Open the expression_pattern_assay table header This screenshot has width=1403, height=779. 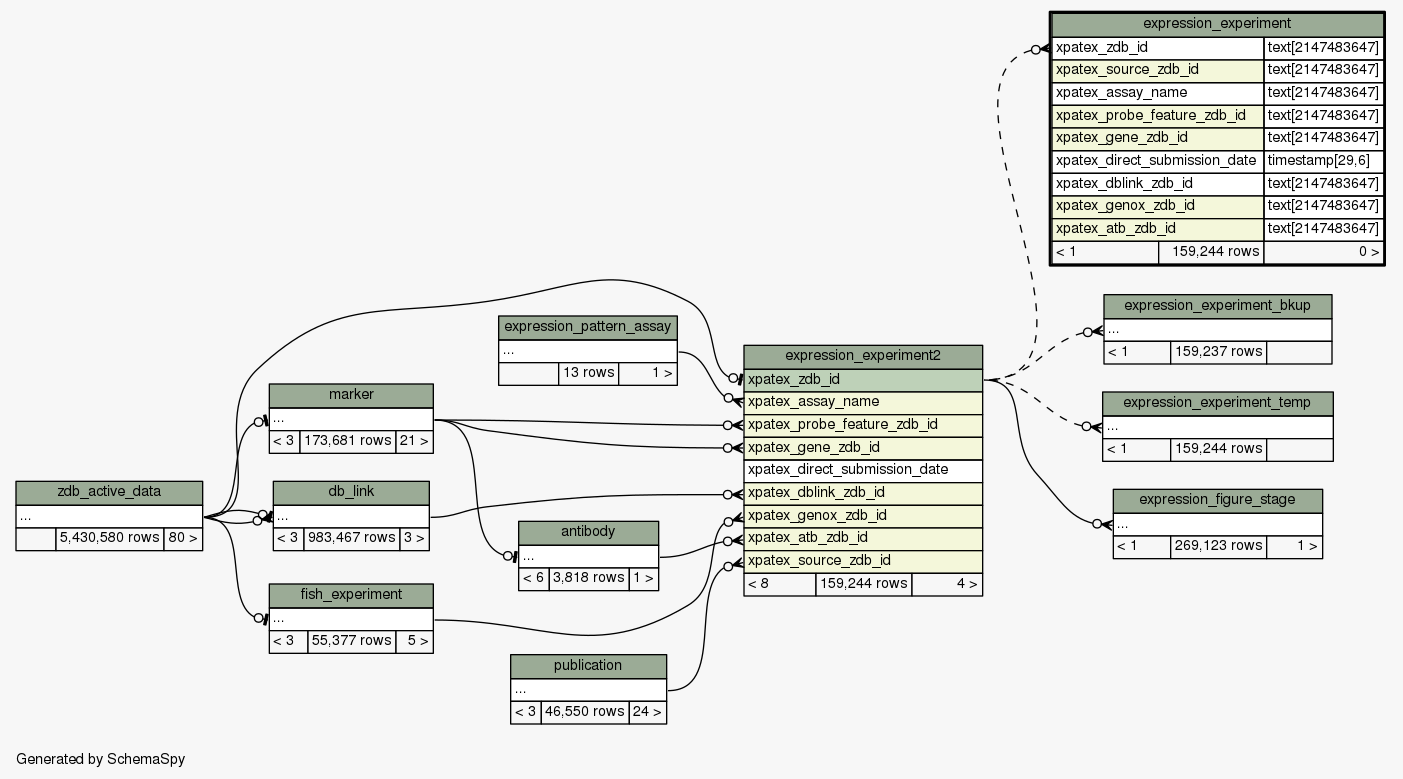pos(588,327)
